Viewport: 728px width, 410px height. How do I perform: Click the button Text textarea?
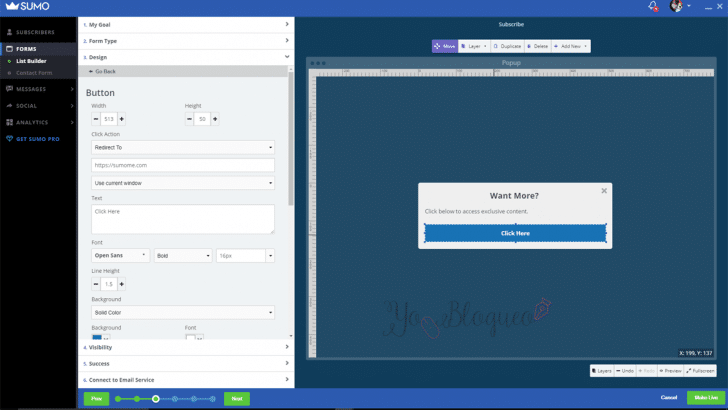point(183,219)
